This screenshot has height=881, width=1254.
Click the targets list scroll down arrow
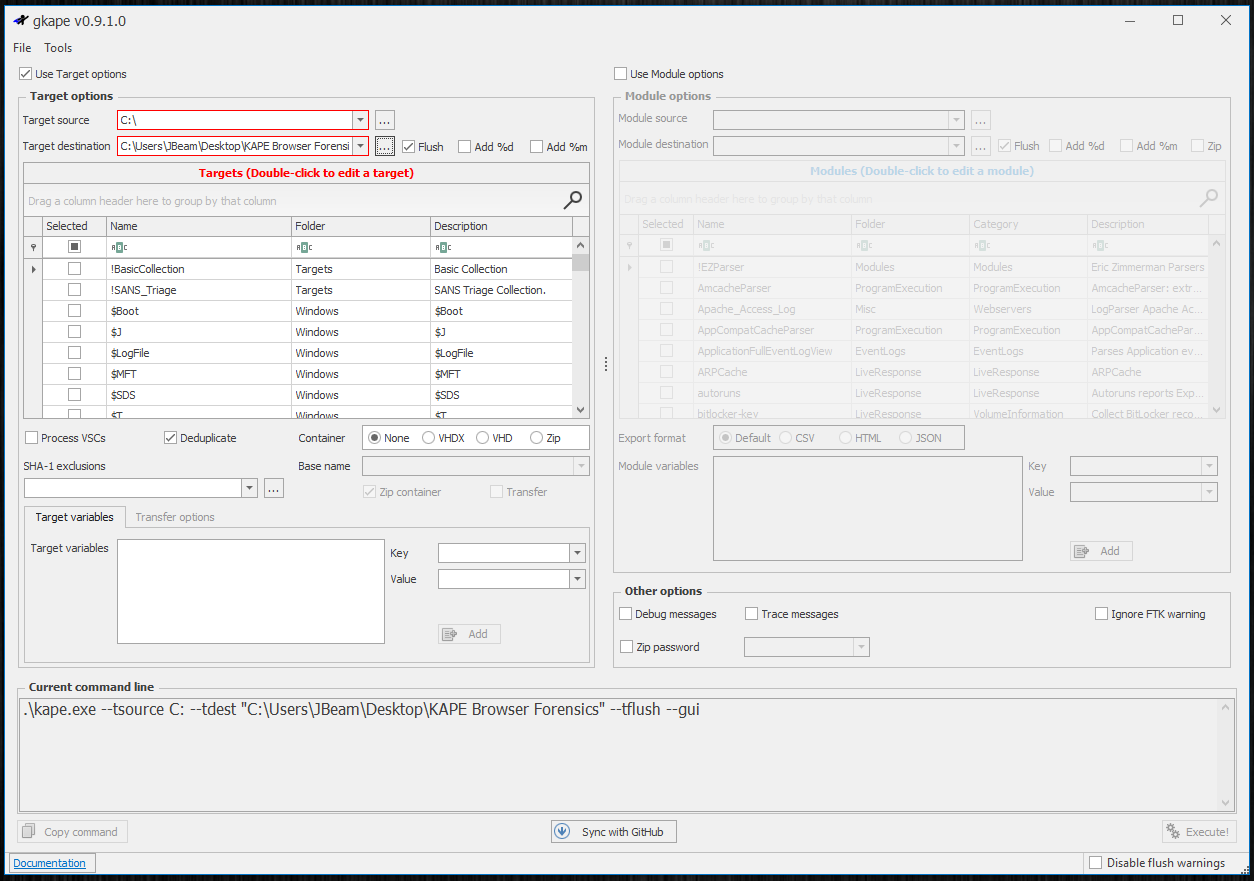click(581, 409)
